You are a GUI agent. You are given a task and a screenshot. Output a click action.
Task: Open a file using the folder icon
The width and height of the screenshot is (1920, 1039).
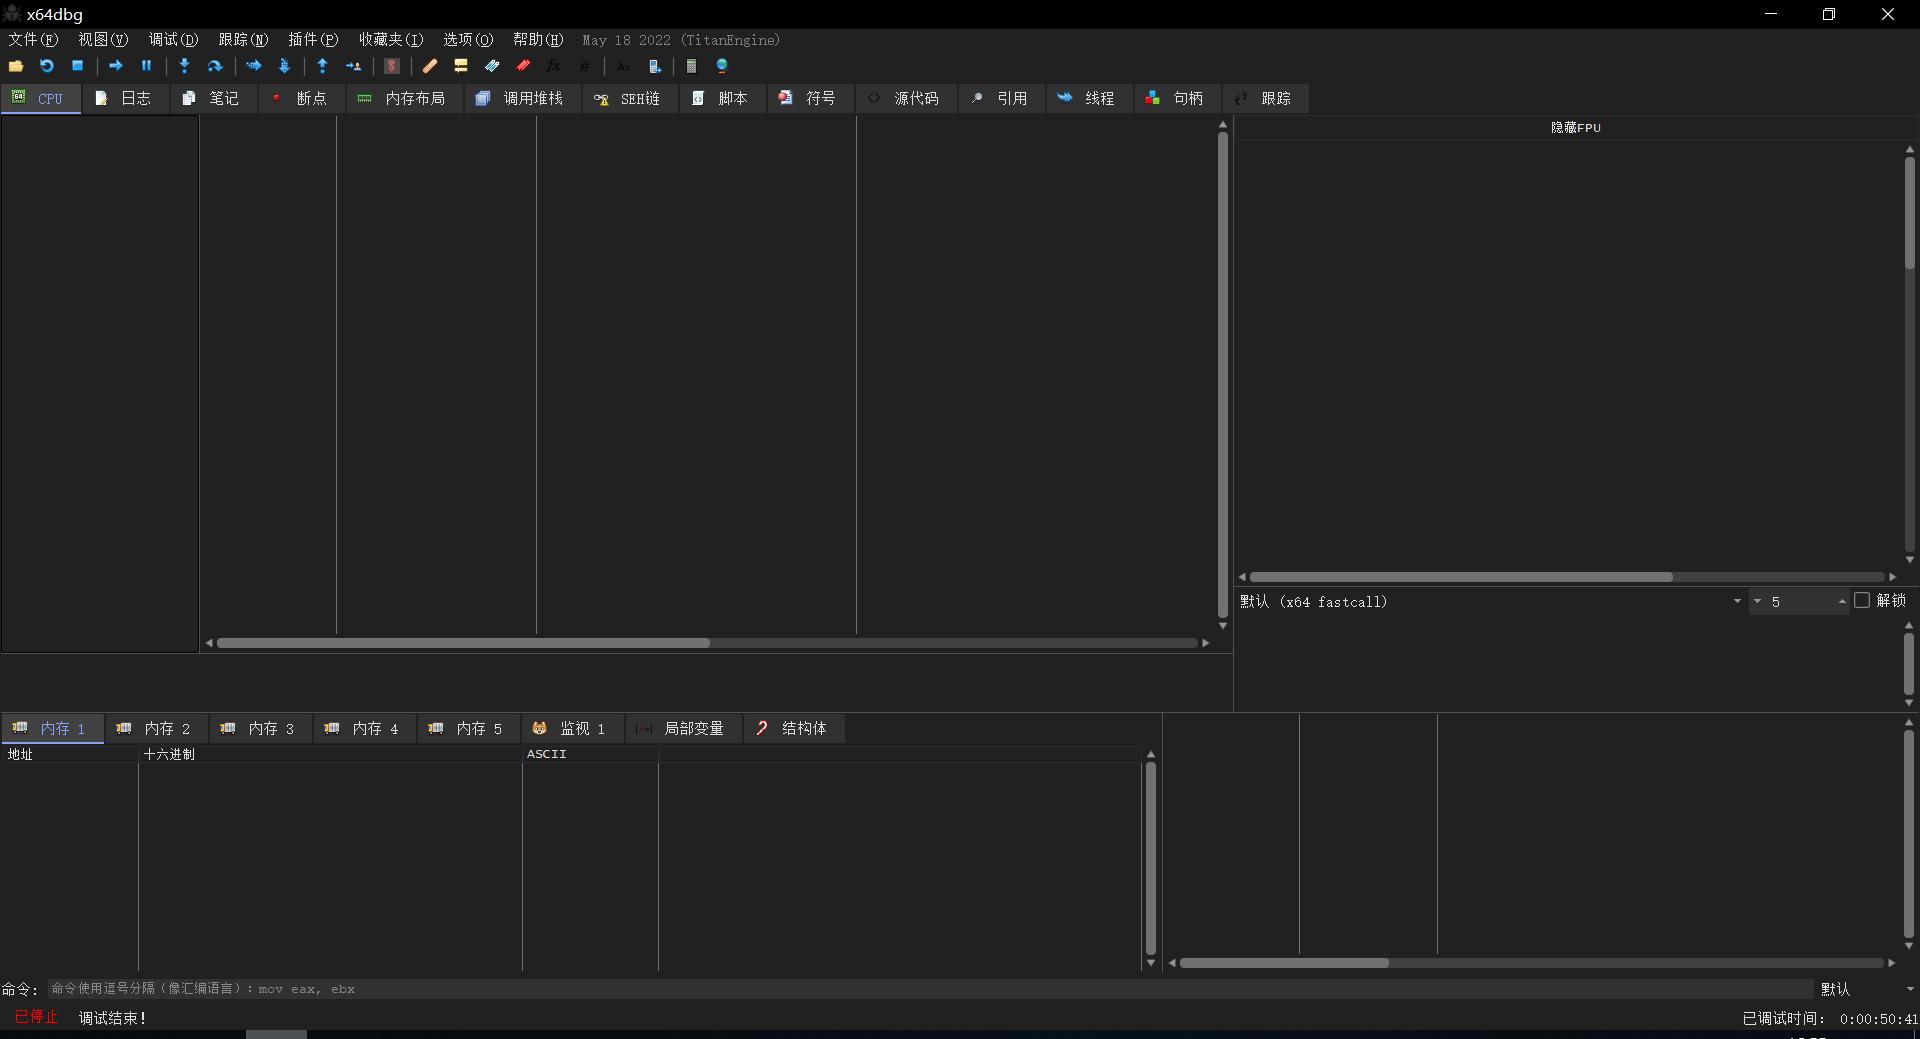(x=16, y=66)
